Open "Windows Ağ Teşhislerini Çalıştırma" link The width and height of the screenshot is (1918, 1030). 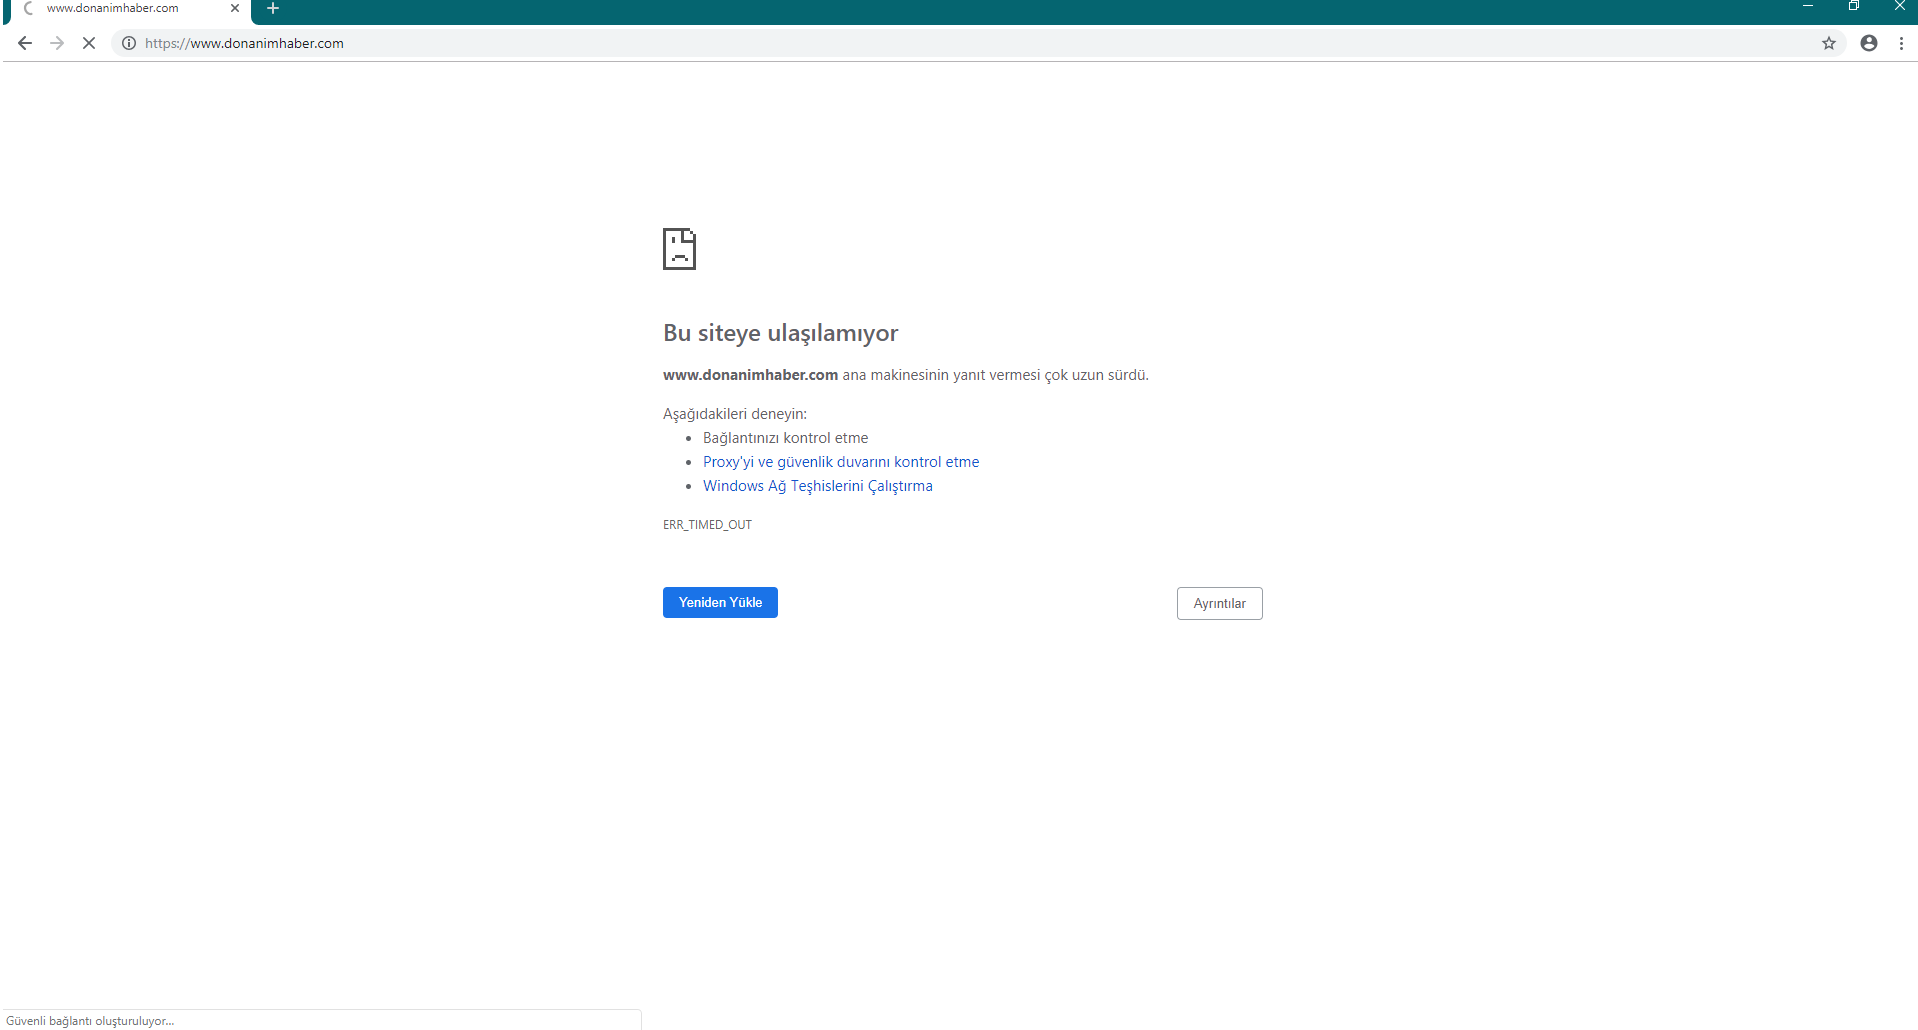pyautogui.click(x=818, y=486)
